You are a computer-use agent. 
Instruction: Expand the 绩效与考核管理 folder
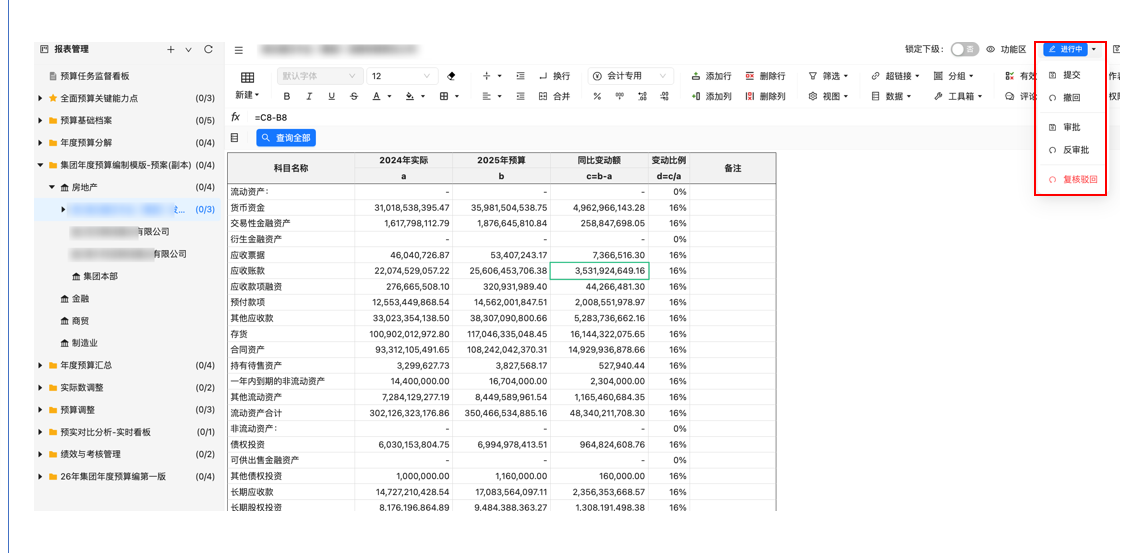pyautogui.click(x=40, y=455)
